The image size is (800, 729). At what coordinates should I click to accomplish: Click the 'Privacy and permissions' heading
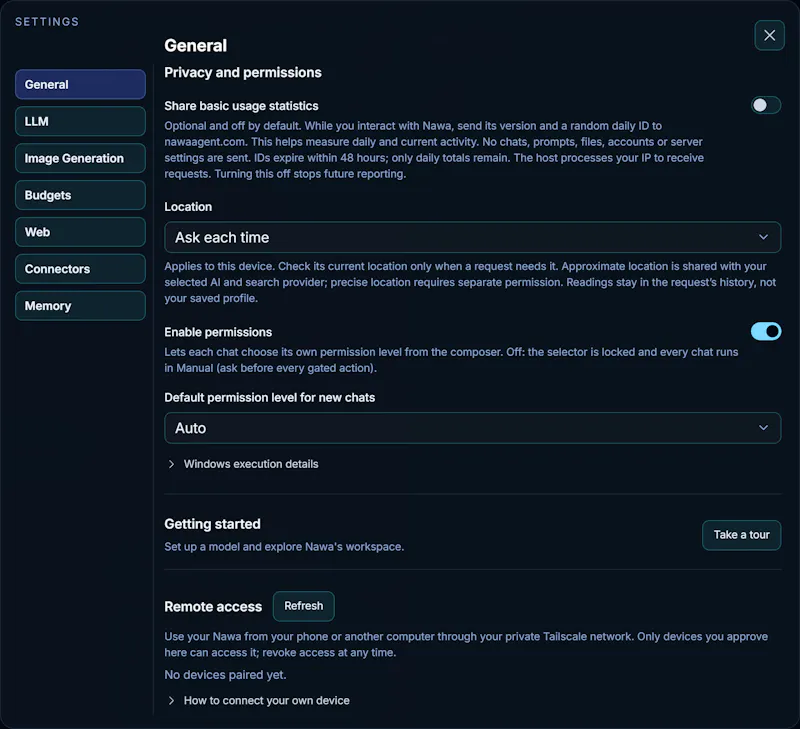click(243, 72)
